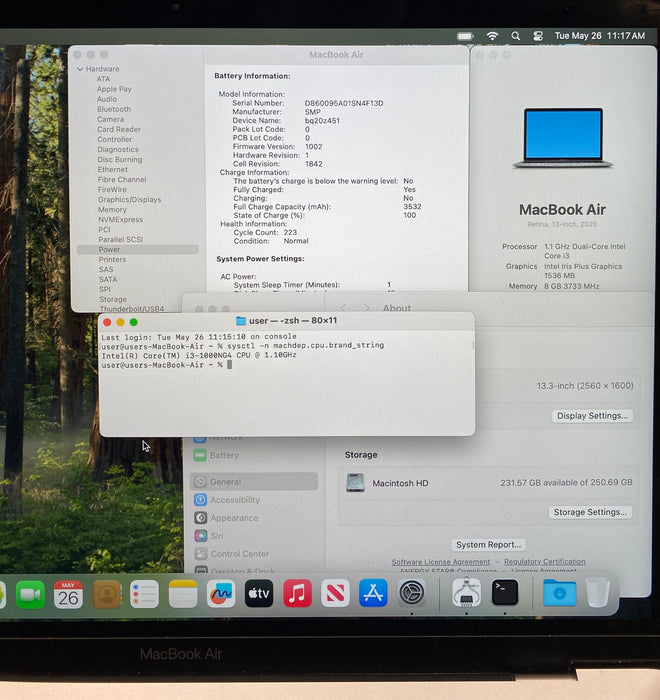660x700 pixels.
Task: Click Macintosh HD drive icon
Action: [355, 483]
